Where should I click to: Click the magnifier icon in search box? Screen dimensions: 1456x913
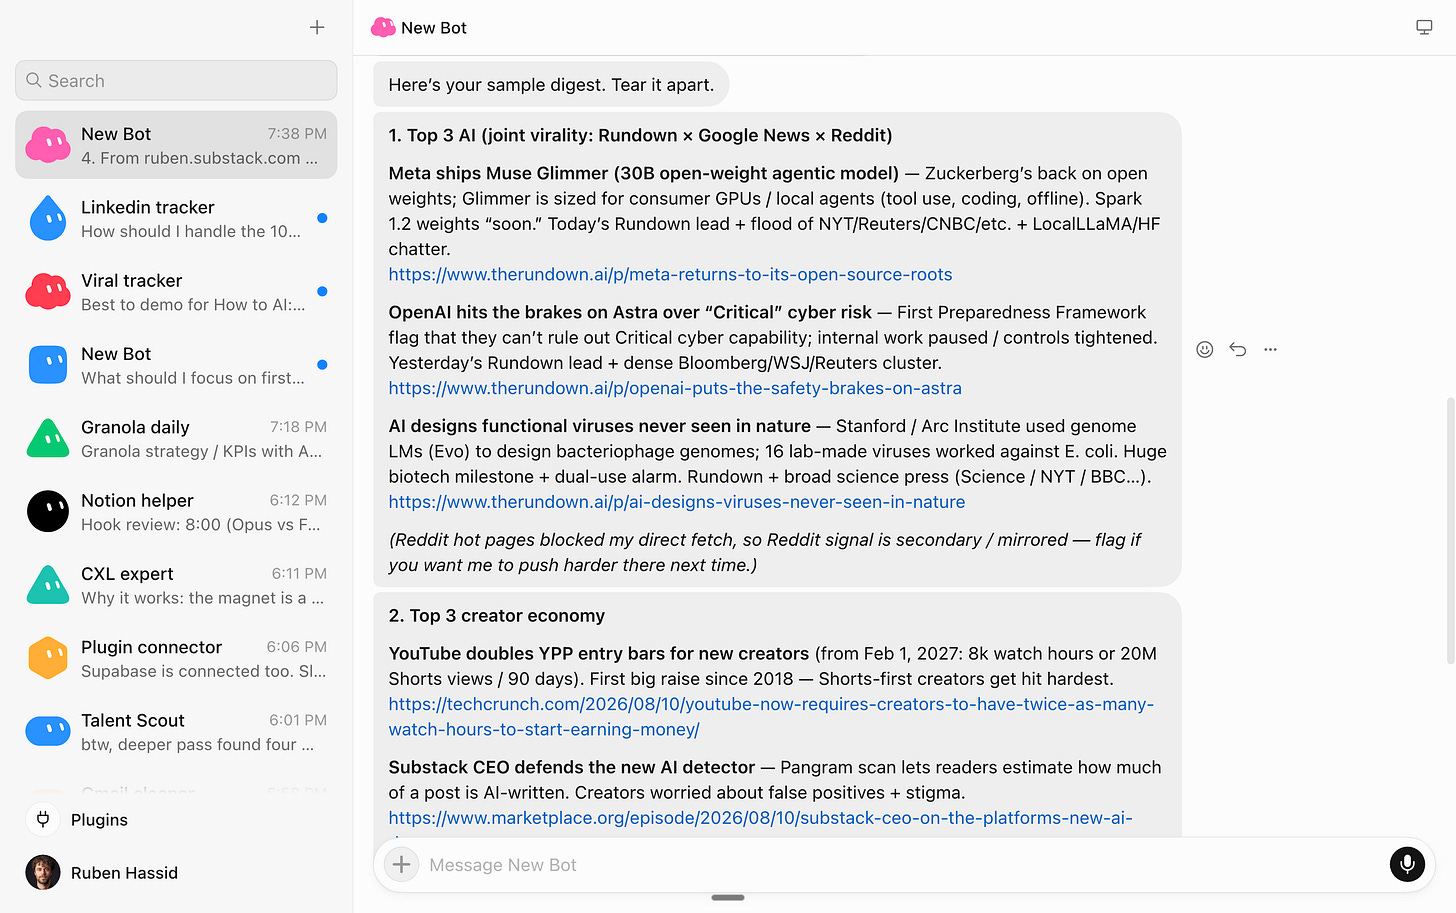[34, 80]
